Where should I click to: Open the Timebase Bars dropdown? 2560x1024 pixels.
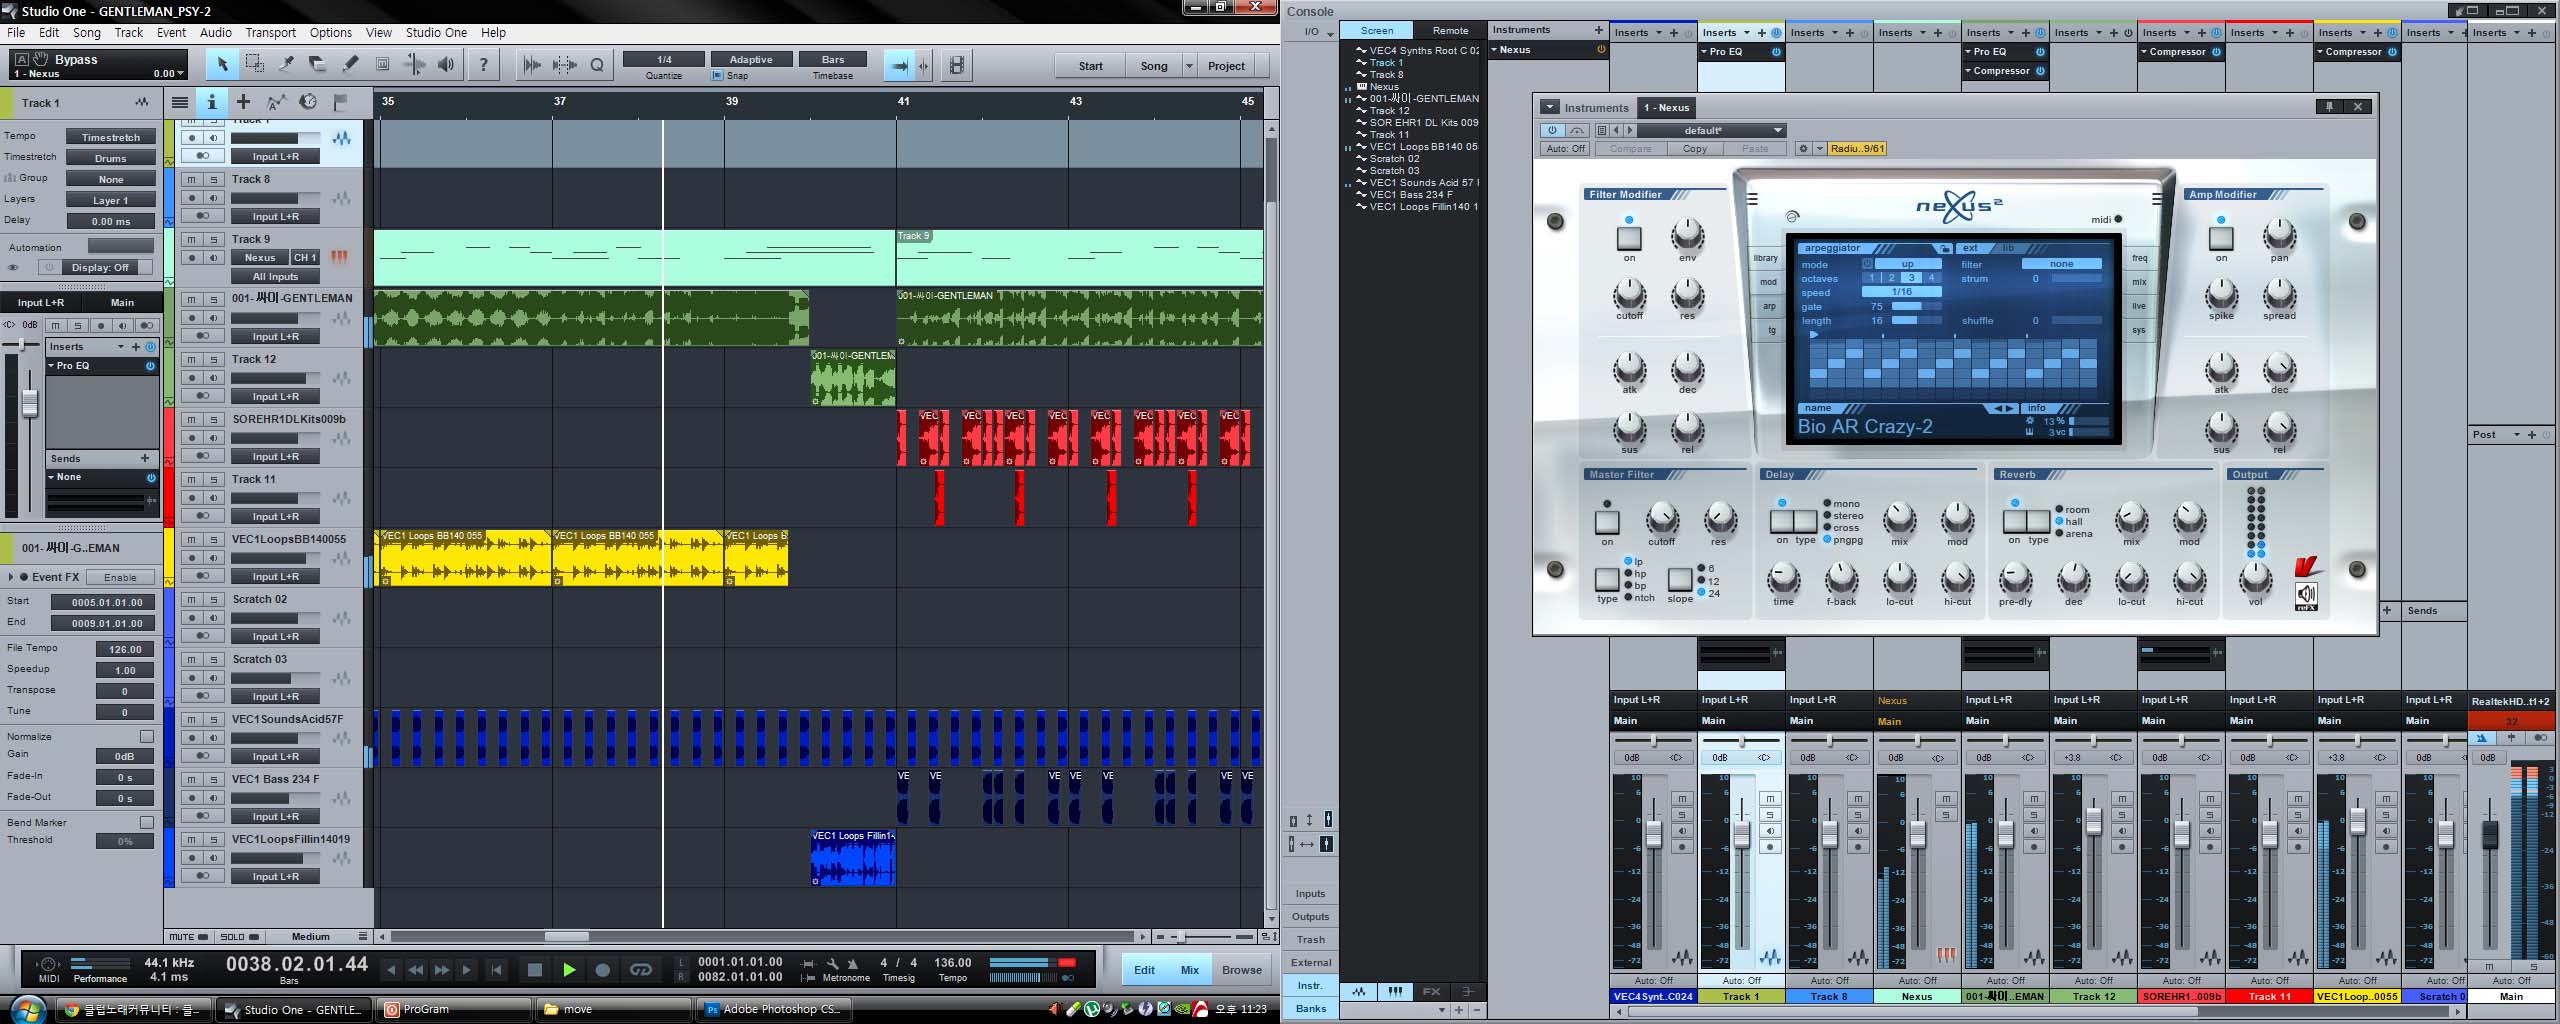(833, 59)
